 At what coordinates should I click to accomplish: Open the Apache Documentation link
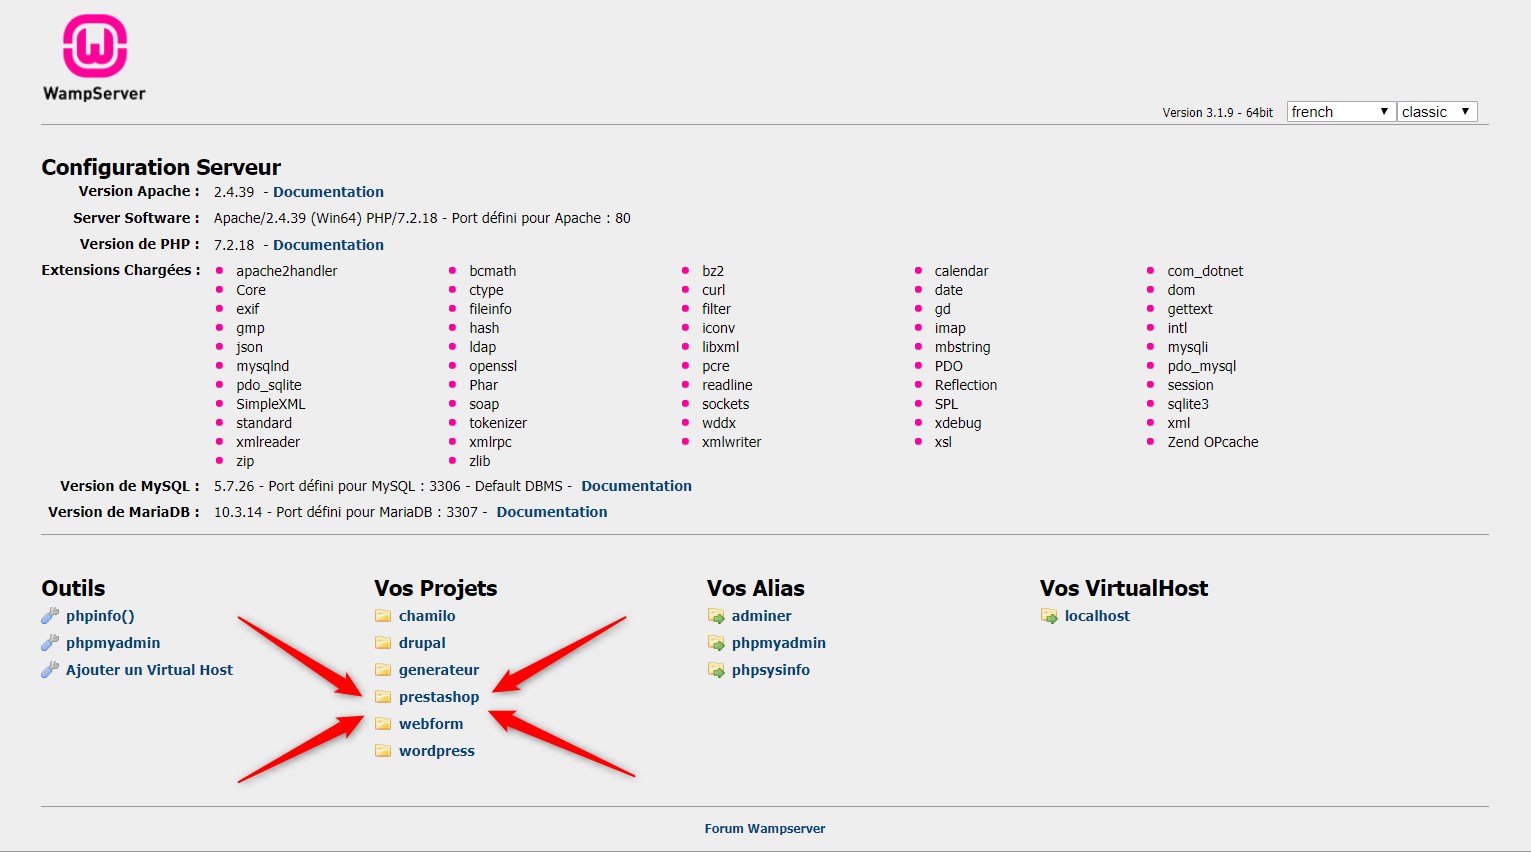(328, 192)
